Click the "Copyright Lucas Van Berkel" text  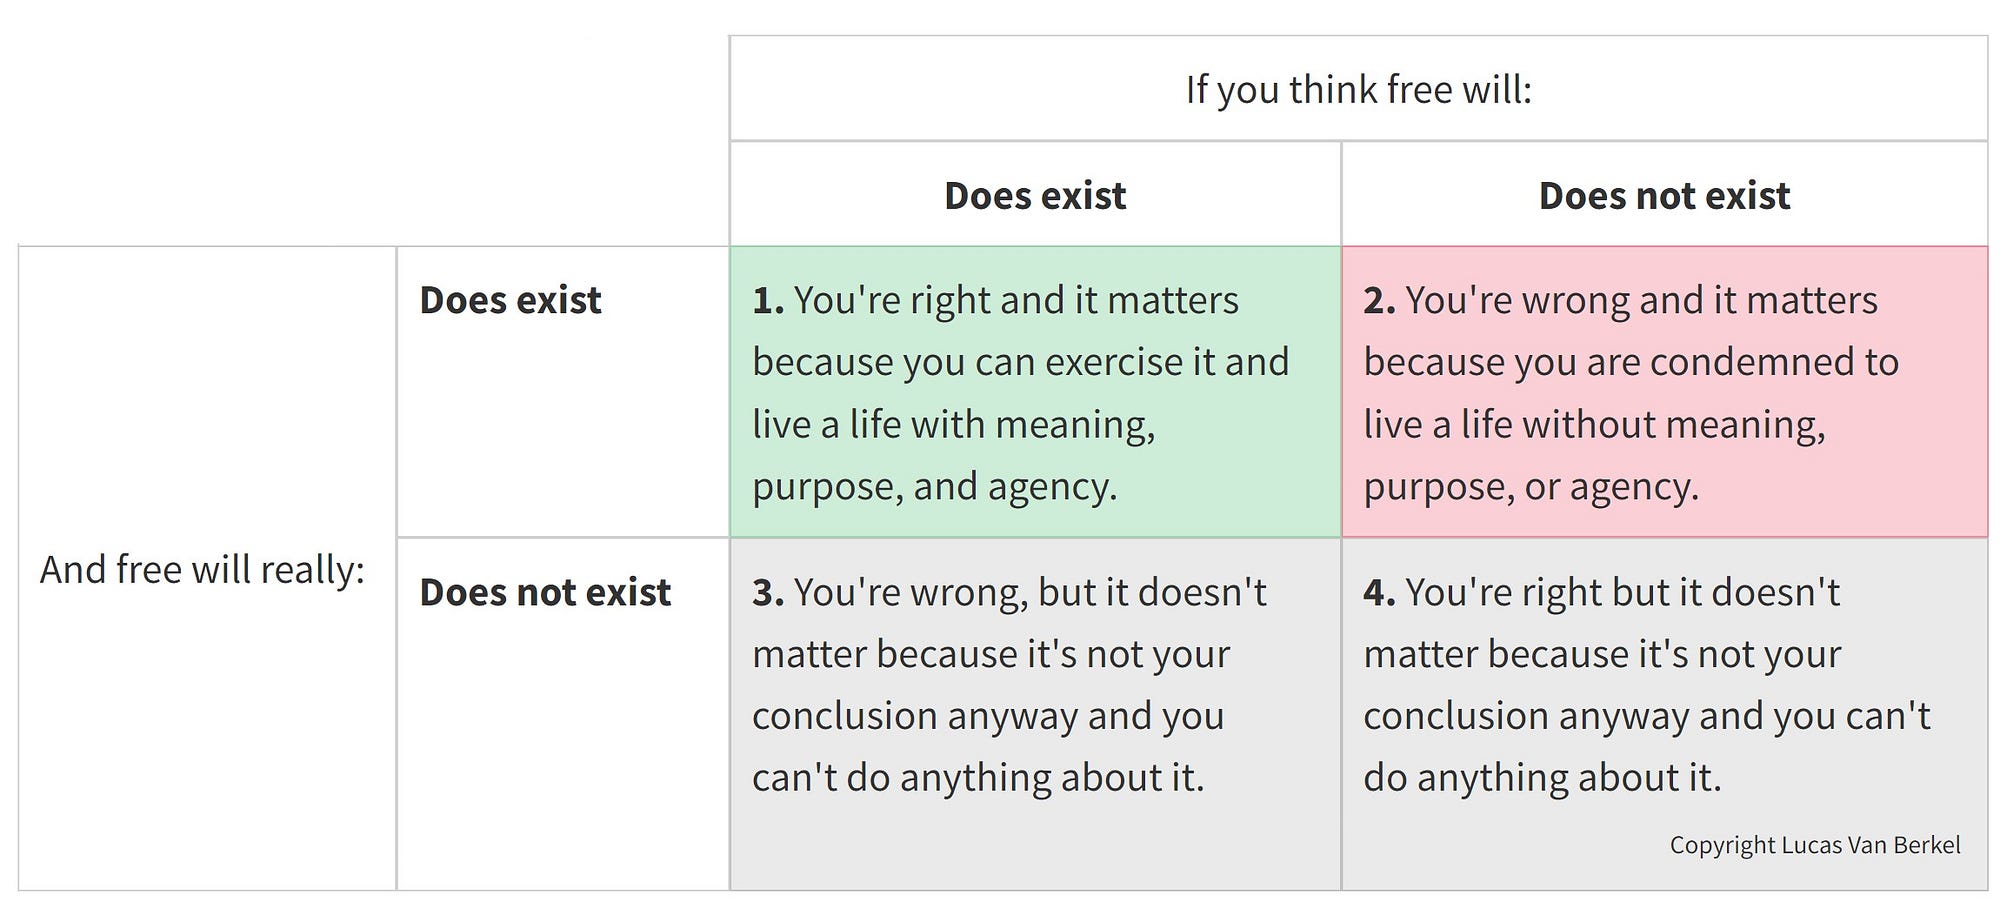tap(1814, 845)
